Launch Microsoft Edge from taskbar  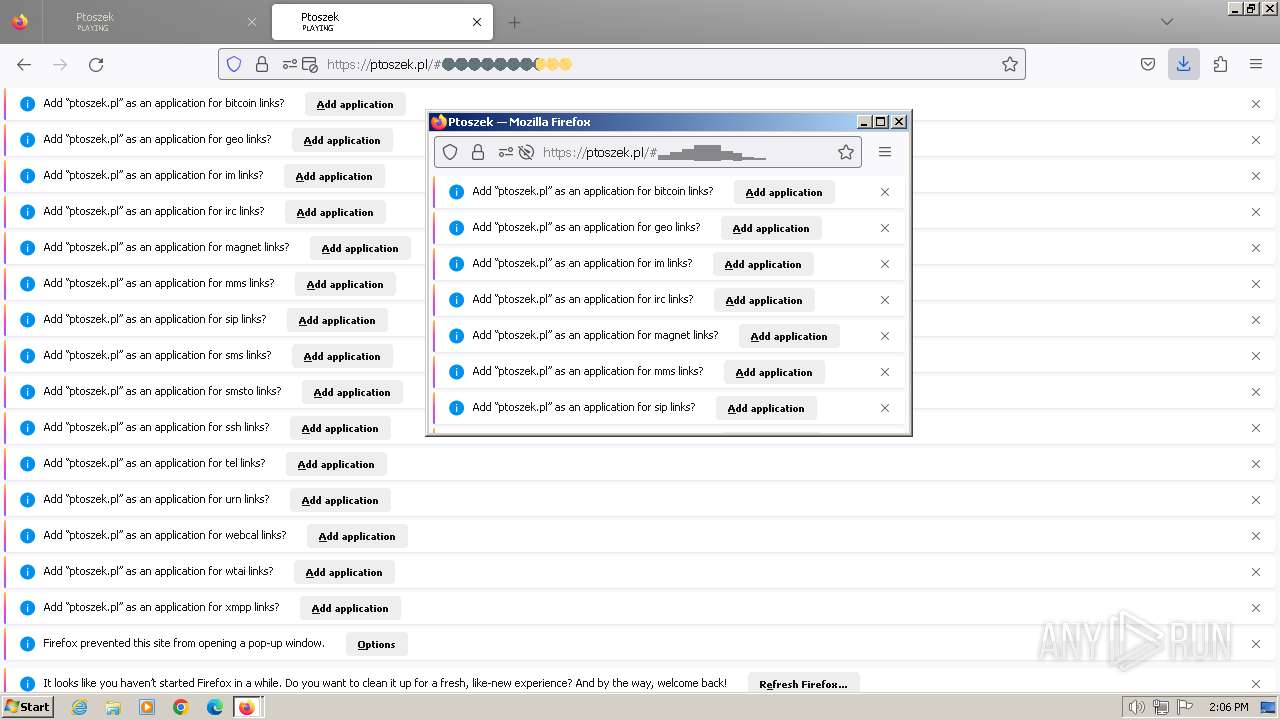click(215, 707)
